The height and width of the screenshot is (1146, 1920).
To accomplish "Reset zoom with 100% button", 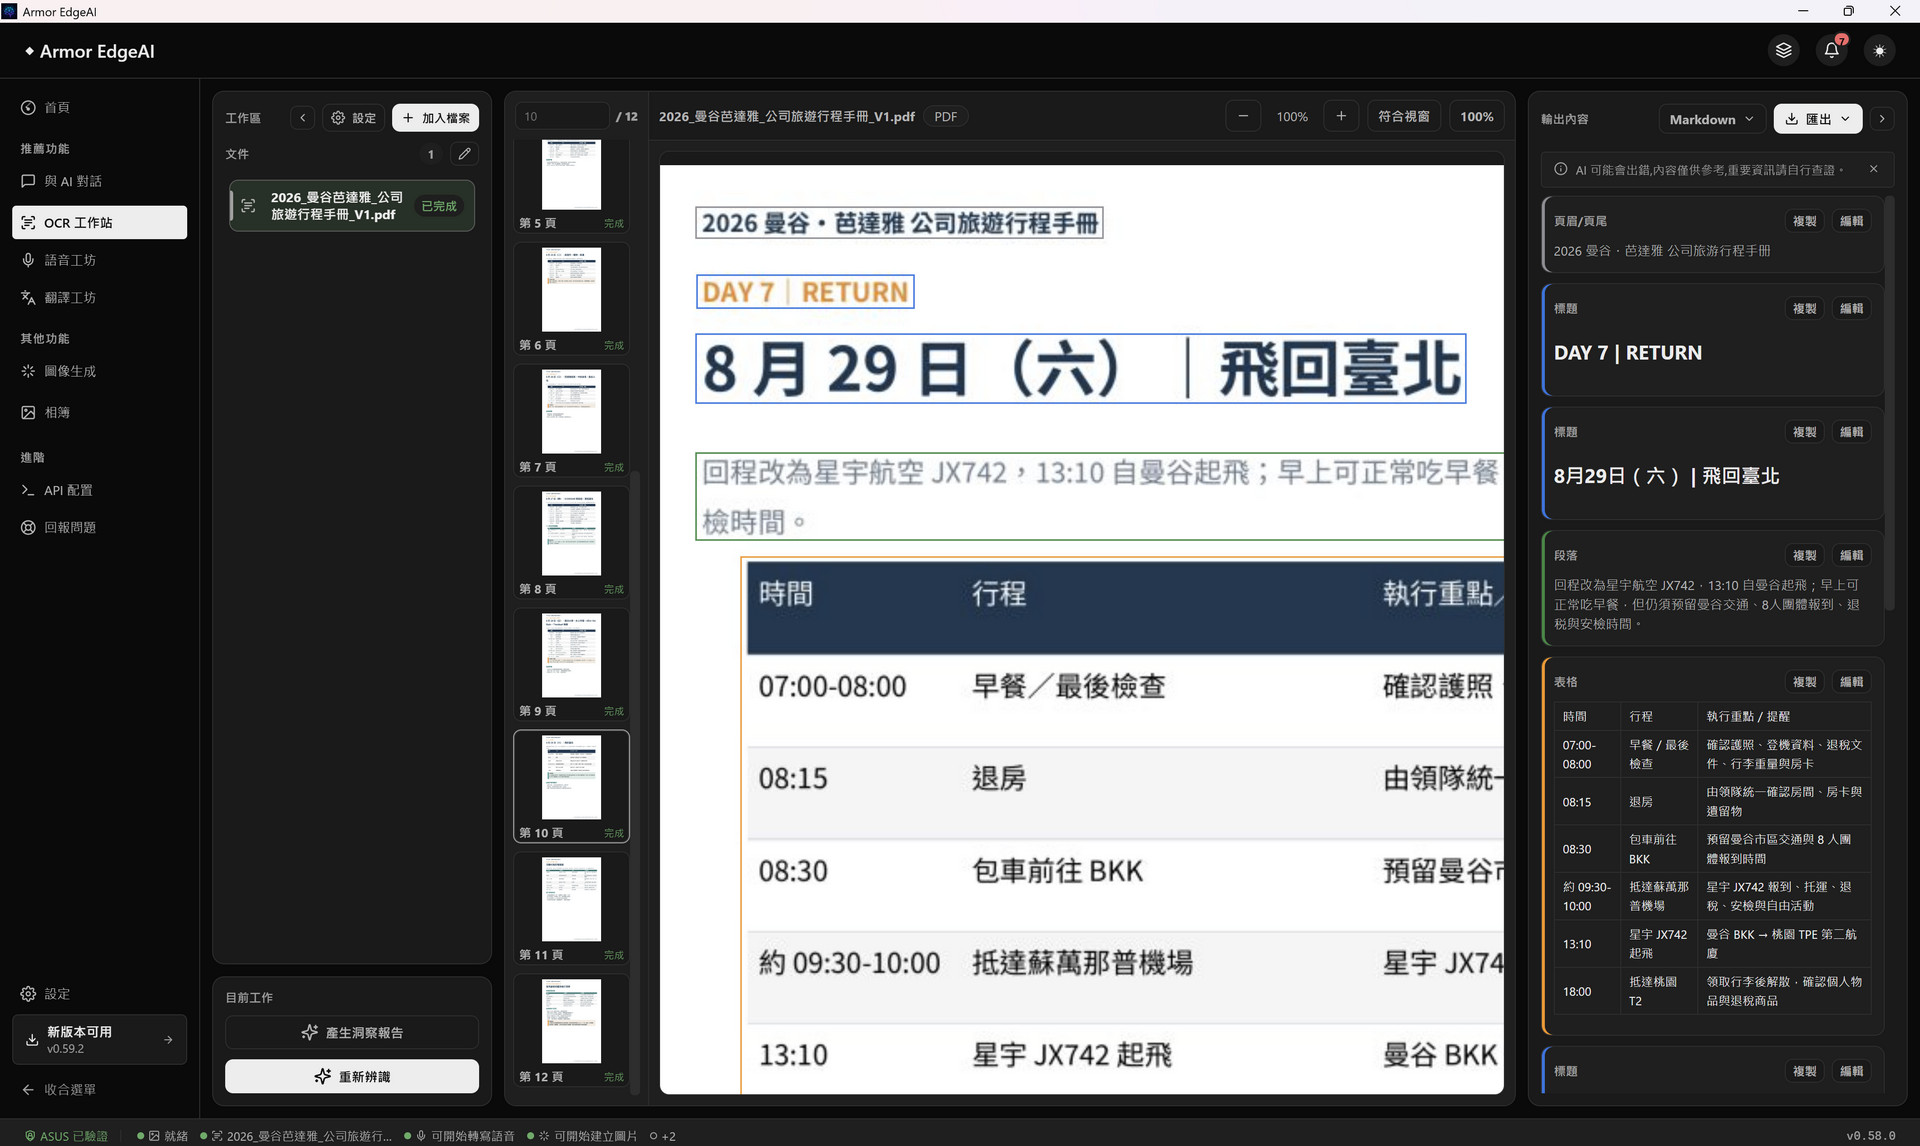I will (1477, 117).
